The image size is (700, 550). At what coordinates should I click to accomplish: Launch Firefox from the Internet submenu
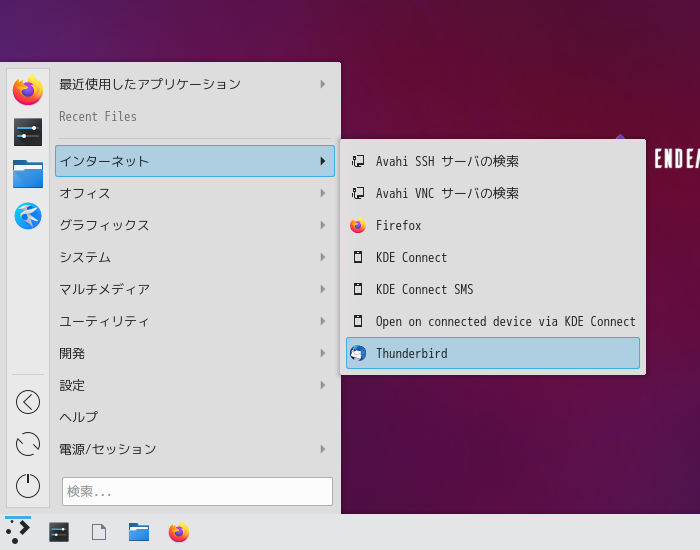[x=493, y=225]
